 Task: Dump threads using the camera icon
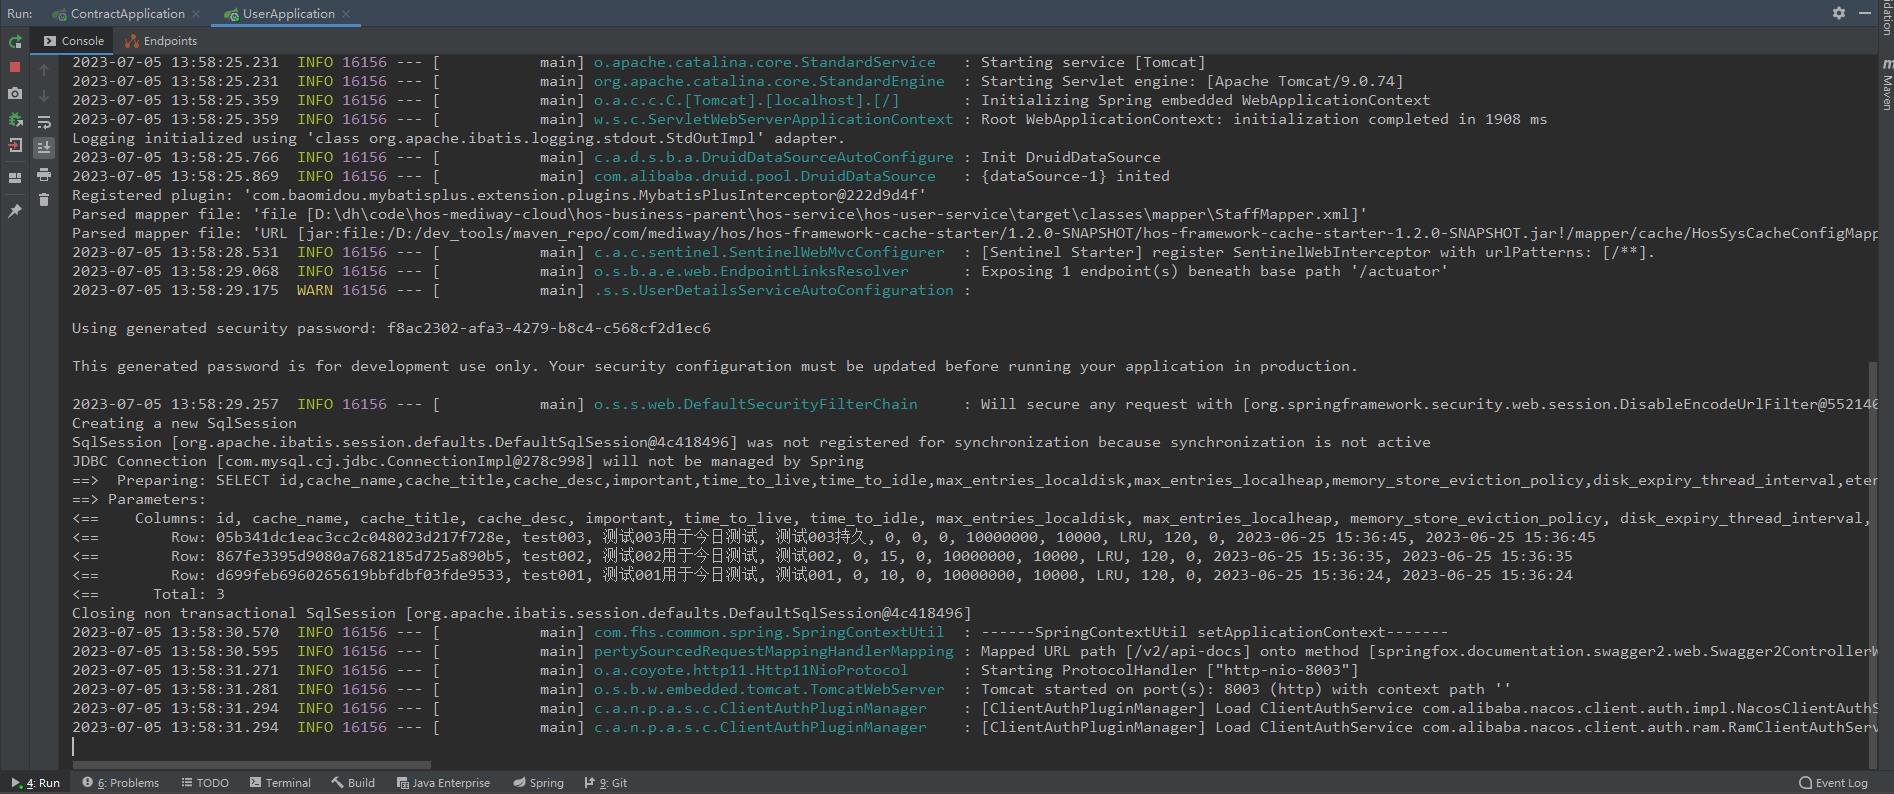(15, 93)
